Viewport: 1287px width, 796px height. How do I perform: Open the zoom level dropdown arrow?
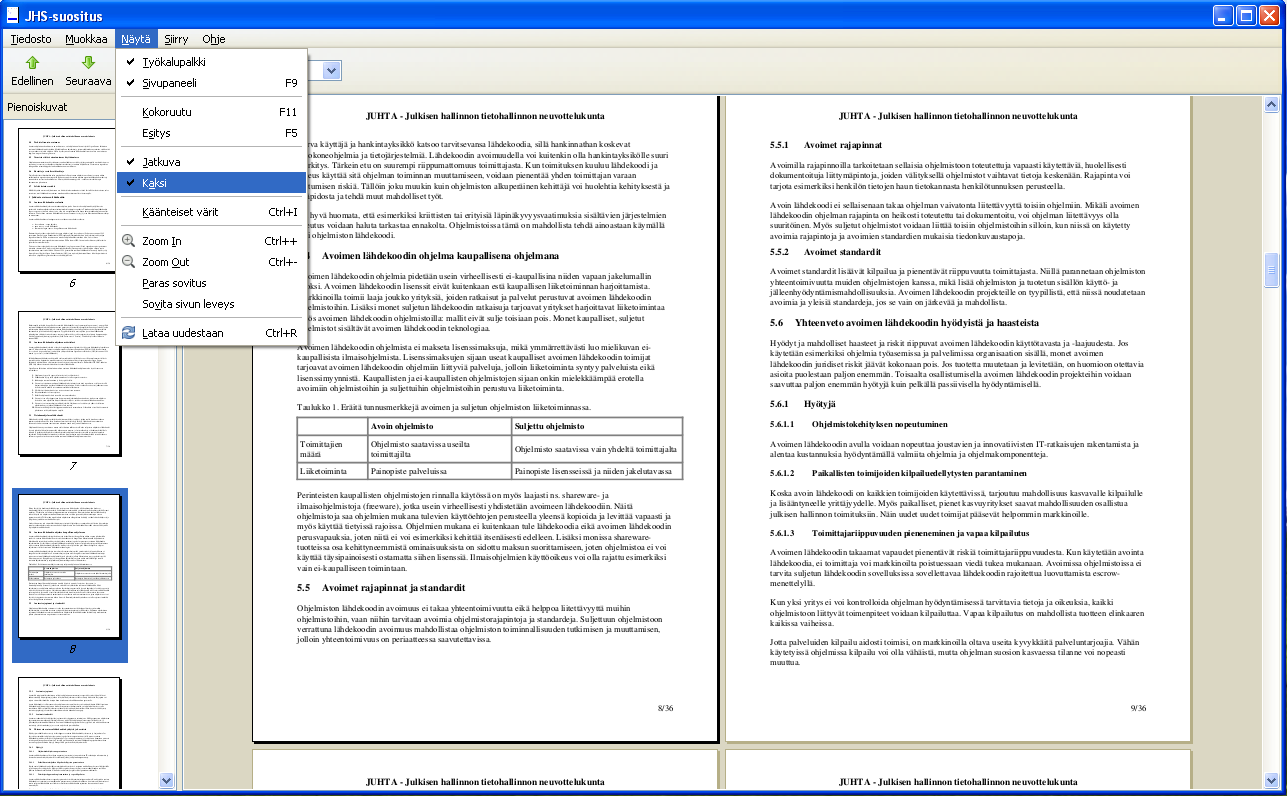(x=332, y=70)
